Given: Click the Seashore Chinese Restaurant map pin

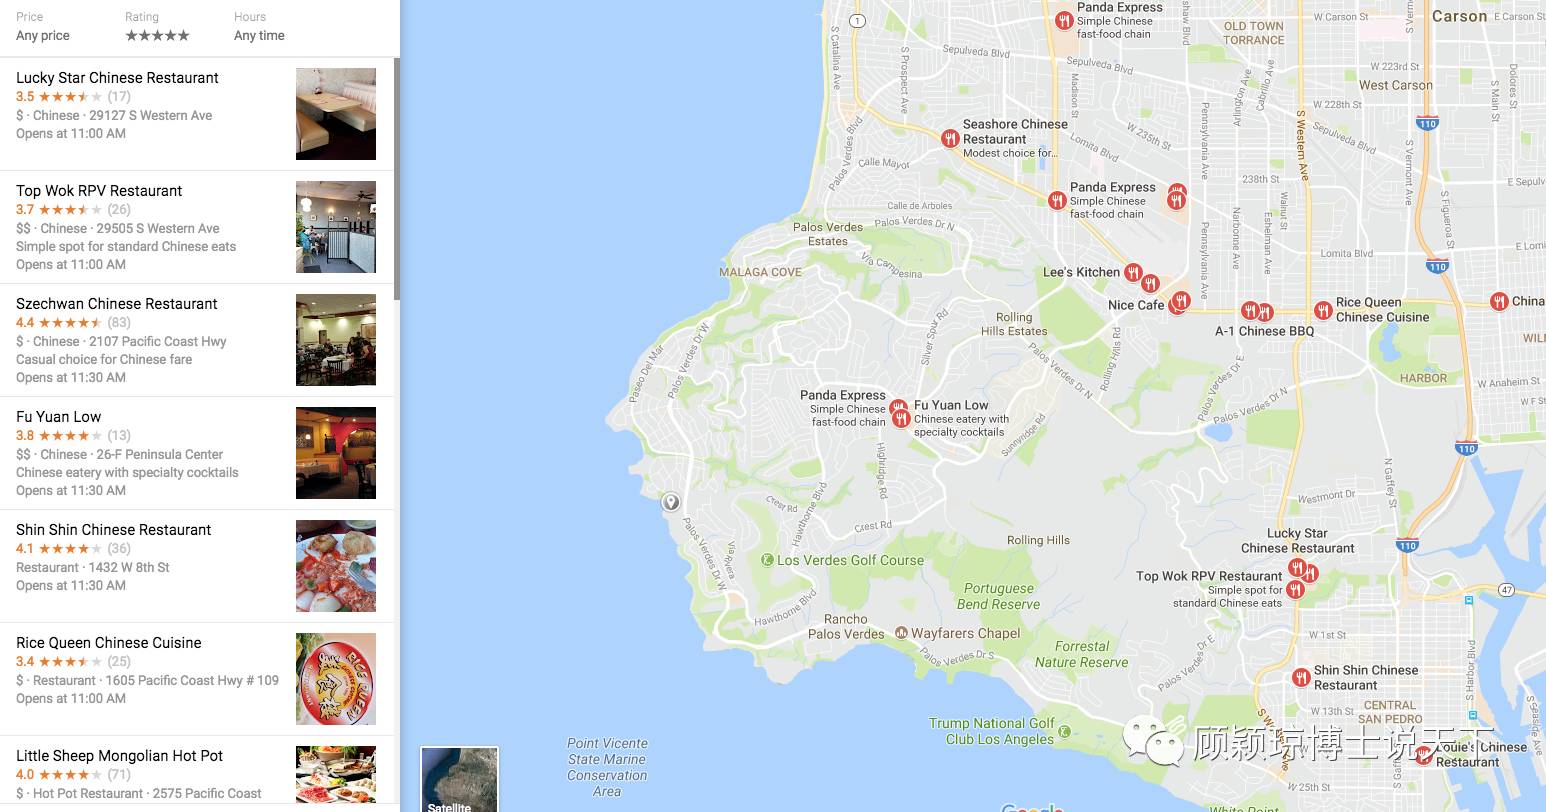Looking at the screenshot, I should (x=950, y=139).
